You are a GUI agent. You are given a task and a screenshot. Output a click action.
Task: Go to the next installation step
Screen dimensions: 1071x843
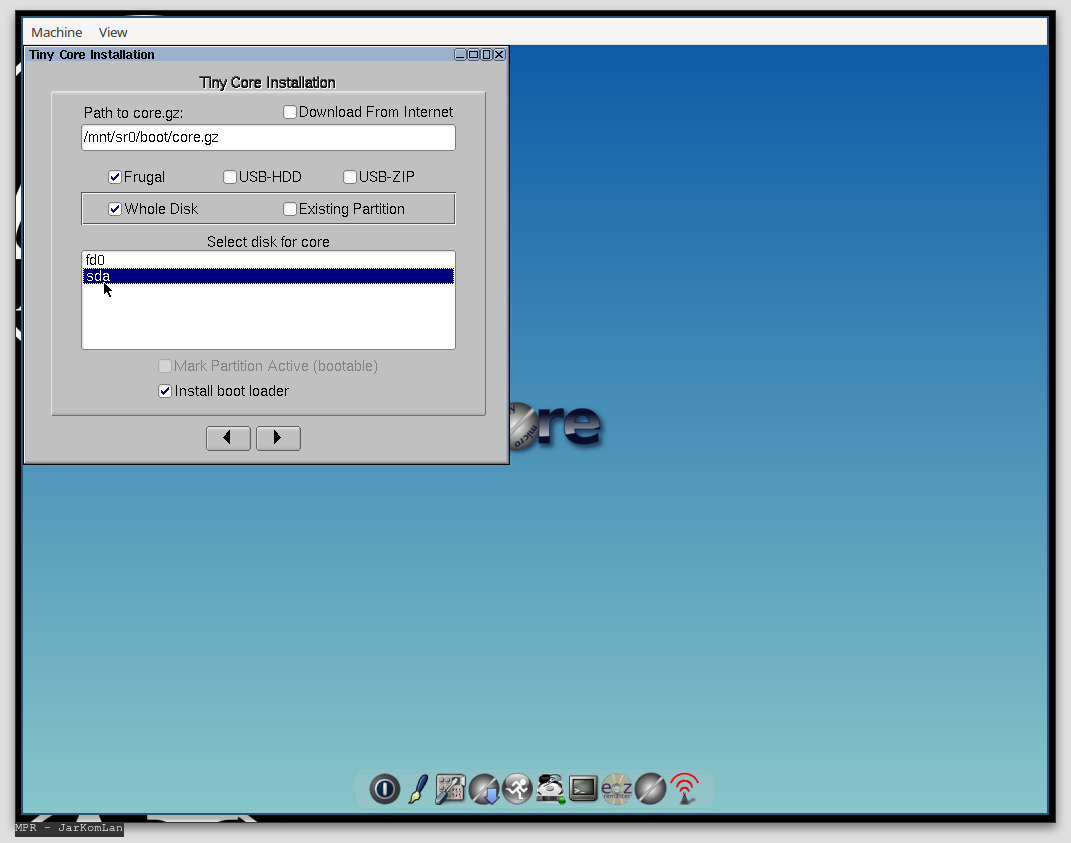coord(277,438)
